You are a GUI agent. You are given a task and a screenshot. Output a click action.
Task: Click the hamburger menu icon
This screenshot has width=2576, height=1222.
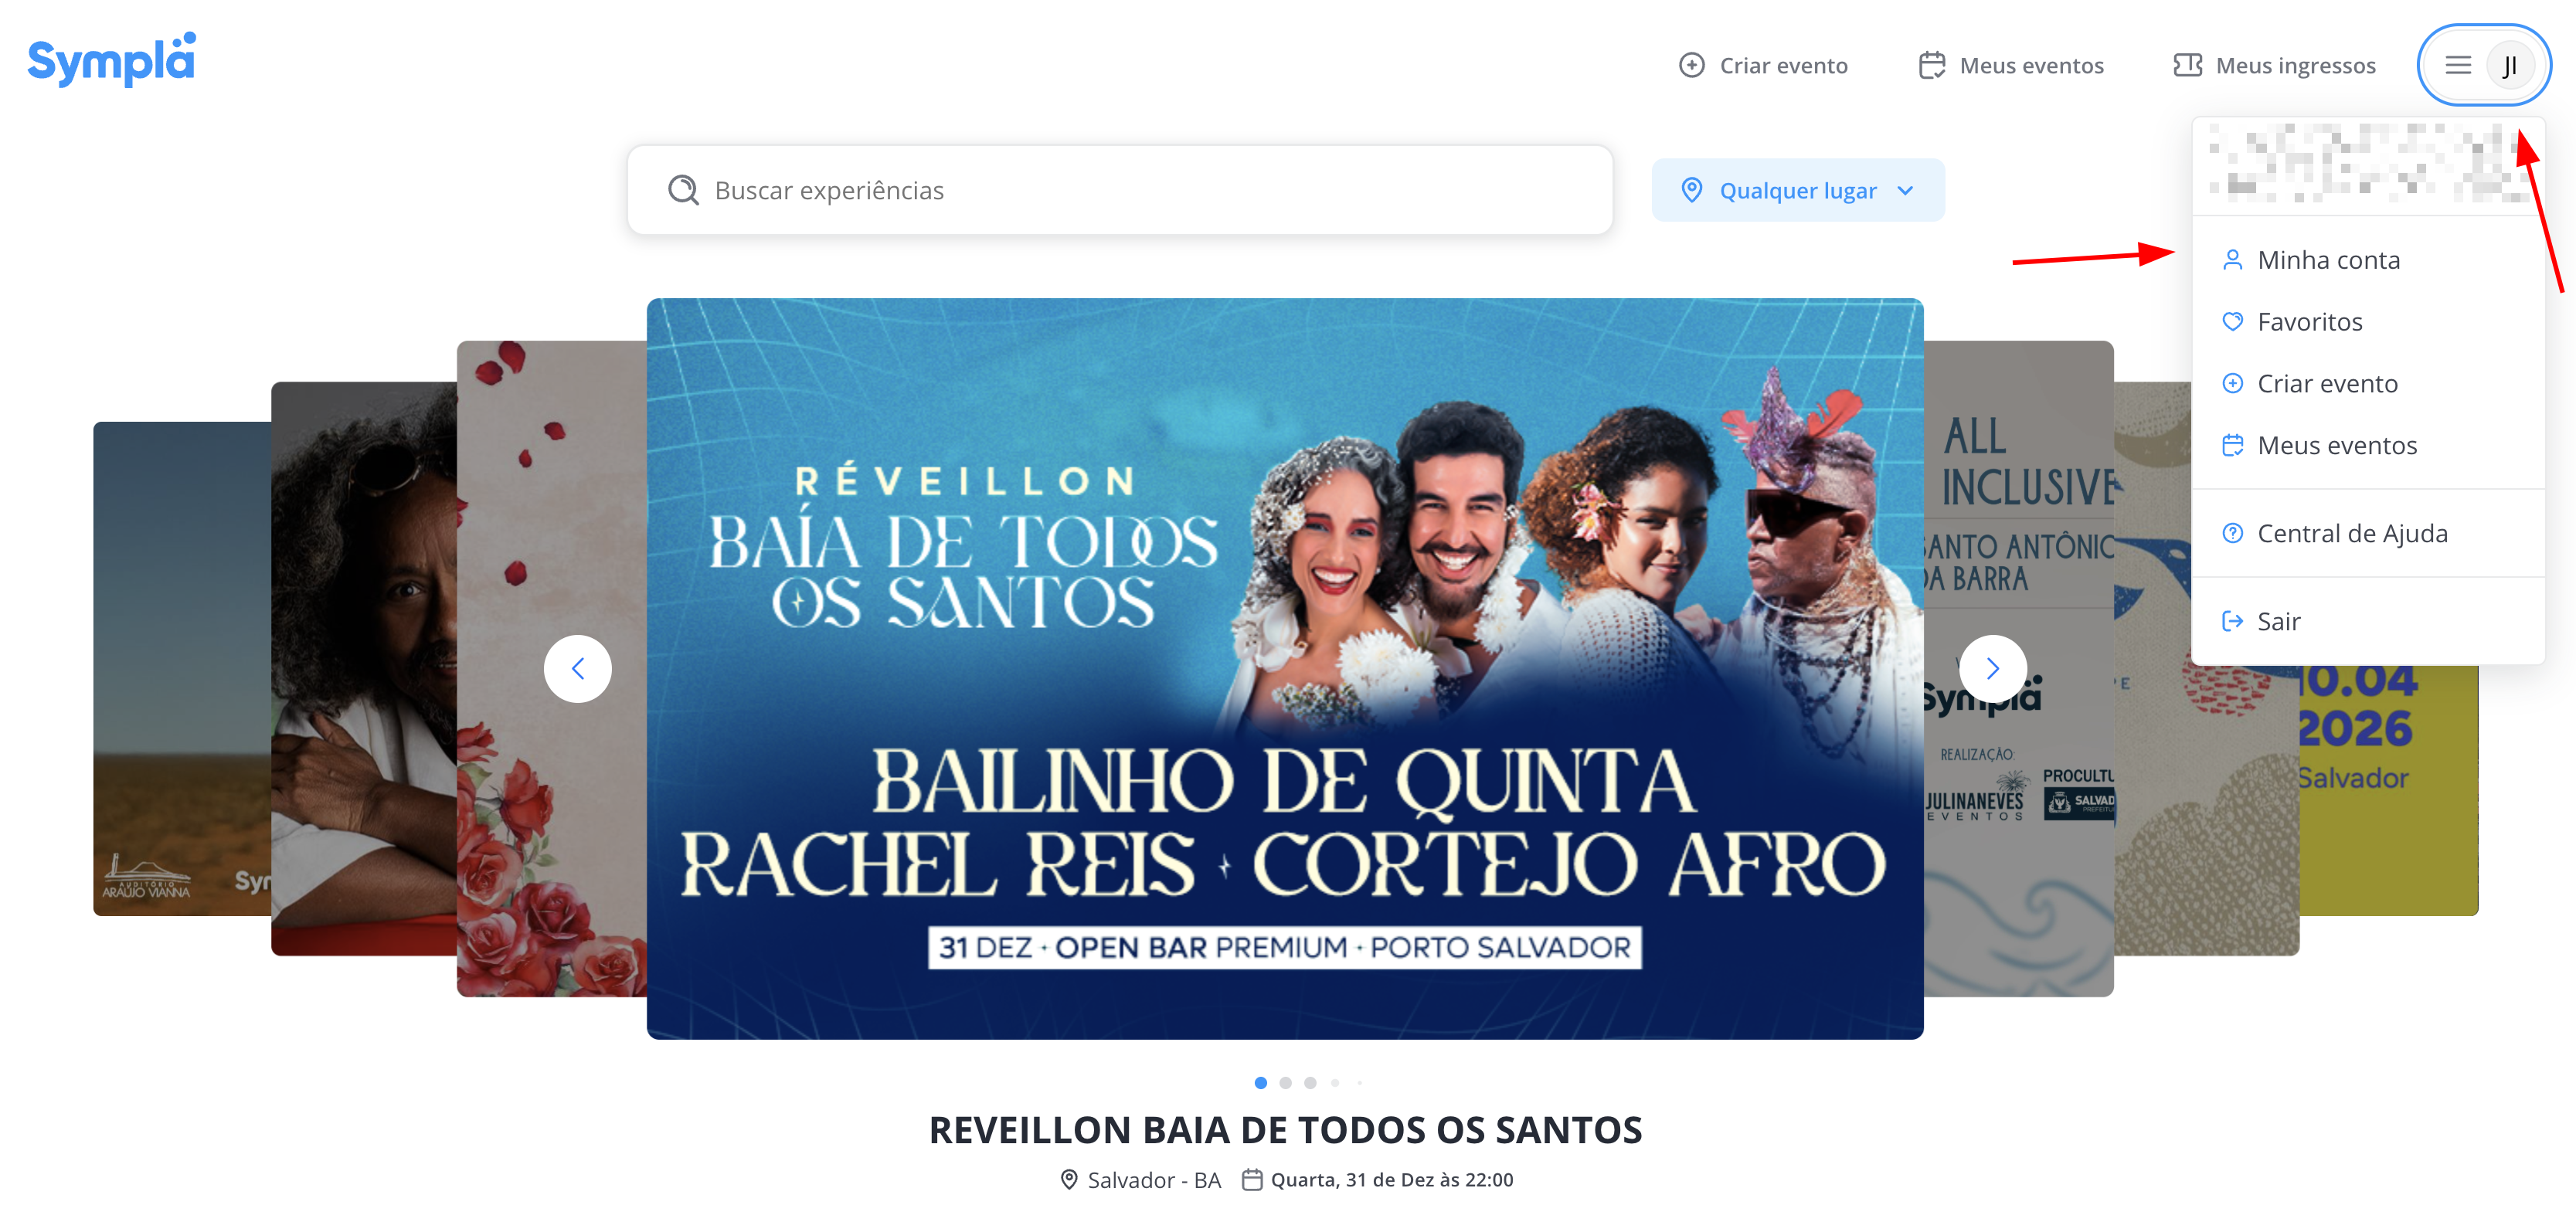point(2458,66)
